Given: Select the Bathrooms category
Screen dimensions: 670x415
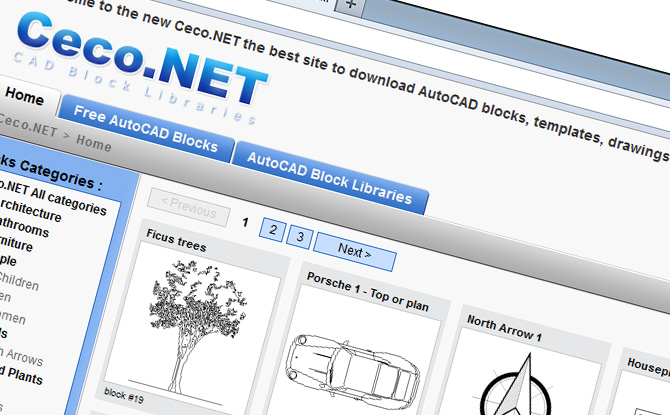Looking at the screenshot, I should tap(24, 226).
